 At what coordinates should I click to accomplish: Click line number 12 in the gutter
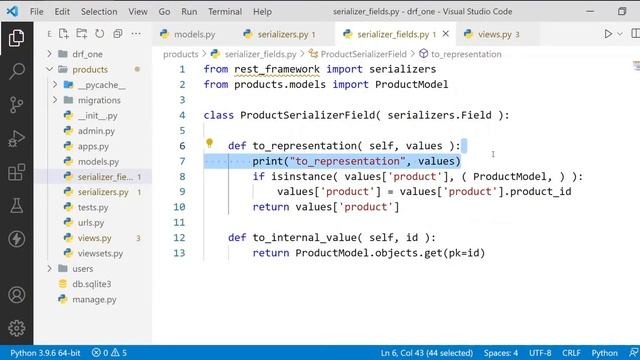[179, 238]
